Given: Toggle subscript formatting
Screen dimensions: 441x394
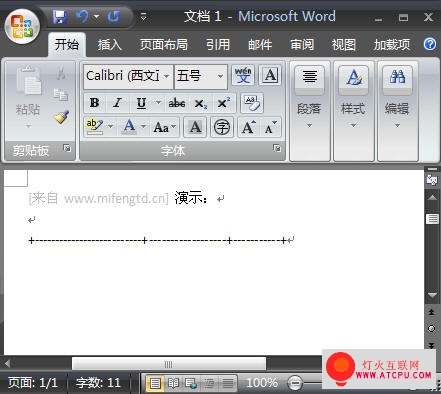Looking at the screenshot, I should pos(200,104).
